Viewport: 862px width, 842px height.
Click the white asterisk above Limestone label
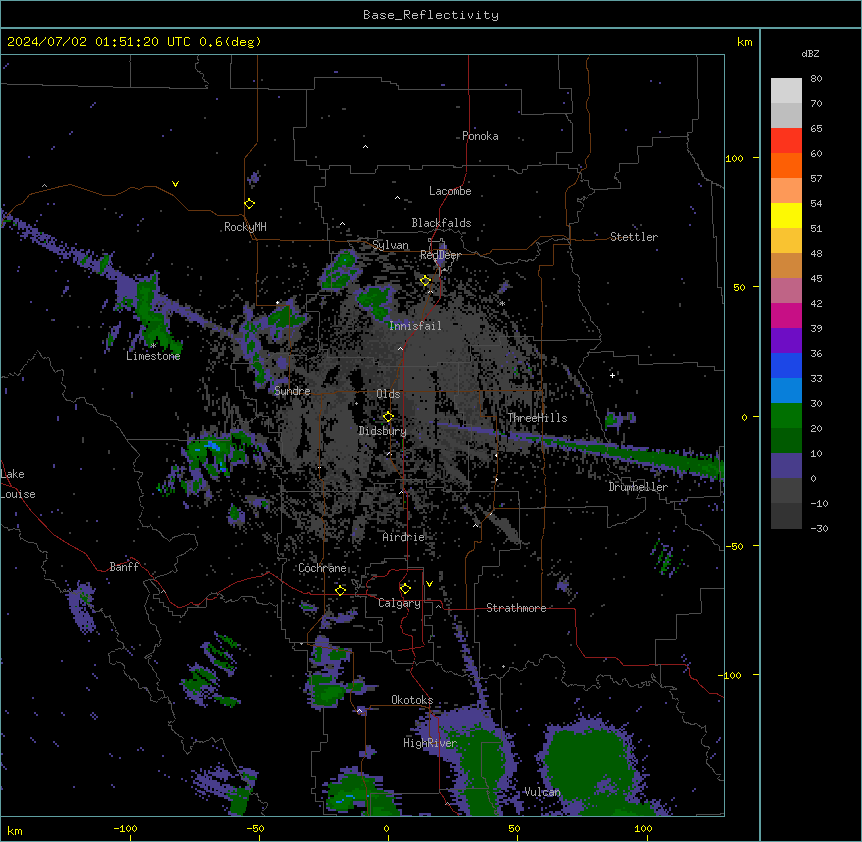click(153, 346)
